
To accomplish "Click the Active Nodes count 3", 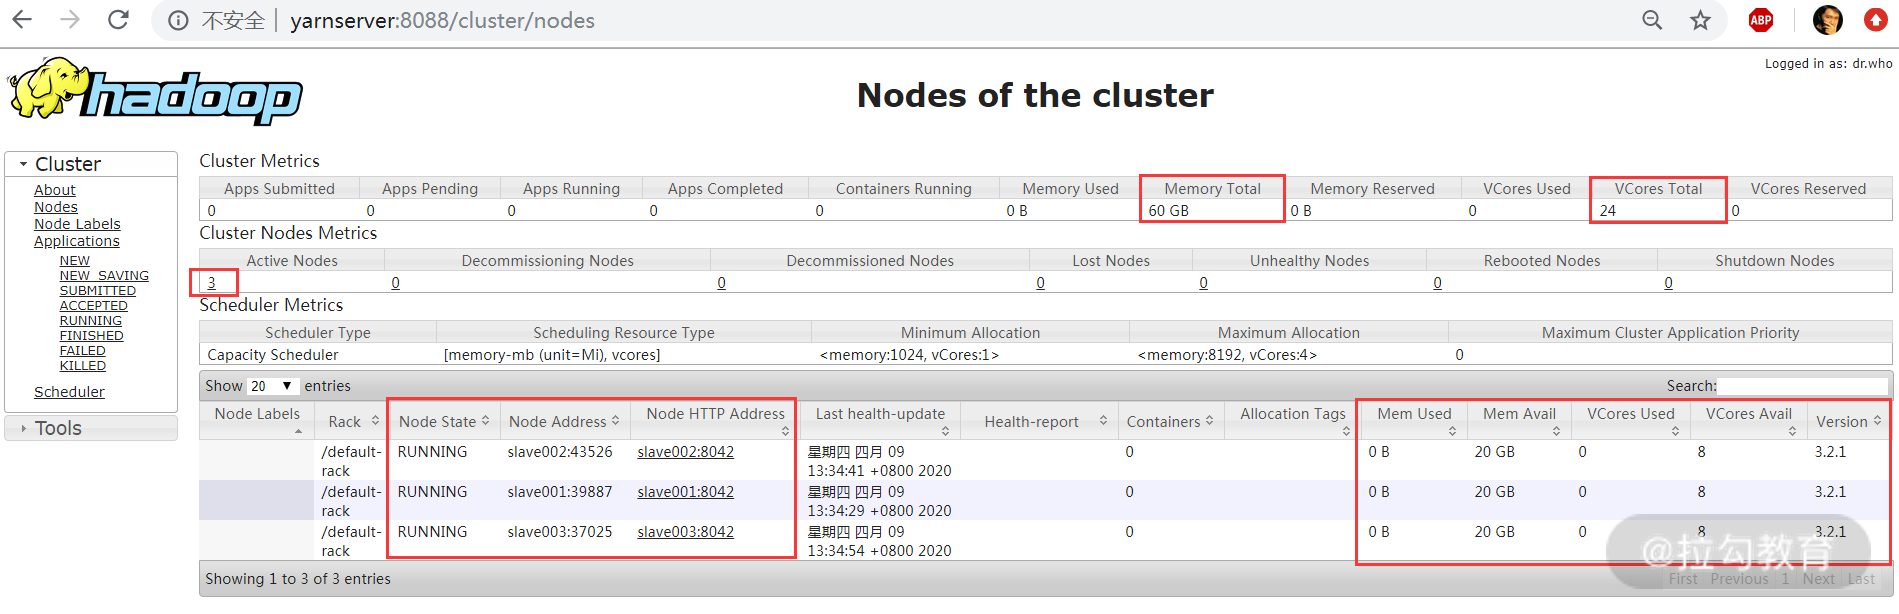I will point(211,283).
